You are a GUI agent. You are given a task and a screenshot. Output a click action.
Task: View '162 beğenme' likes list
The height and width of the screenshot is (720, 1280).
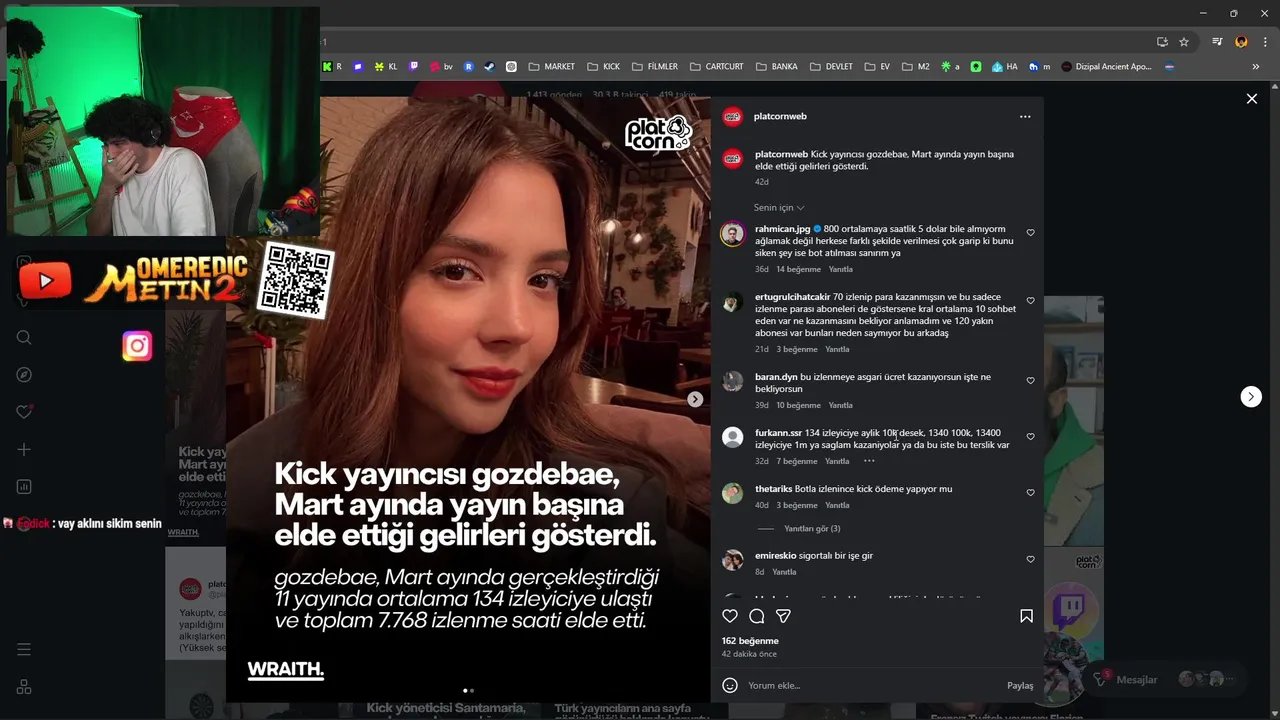pos(750,641)
